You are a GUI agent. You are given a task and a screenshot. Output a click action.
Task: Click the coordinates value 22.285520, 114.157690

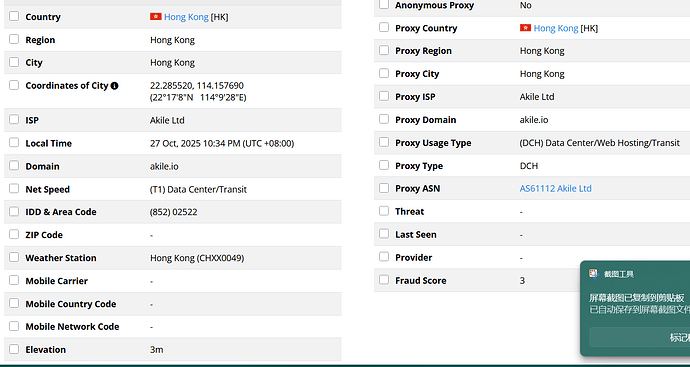197,85
